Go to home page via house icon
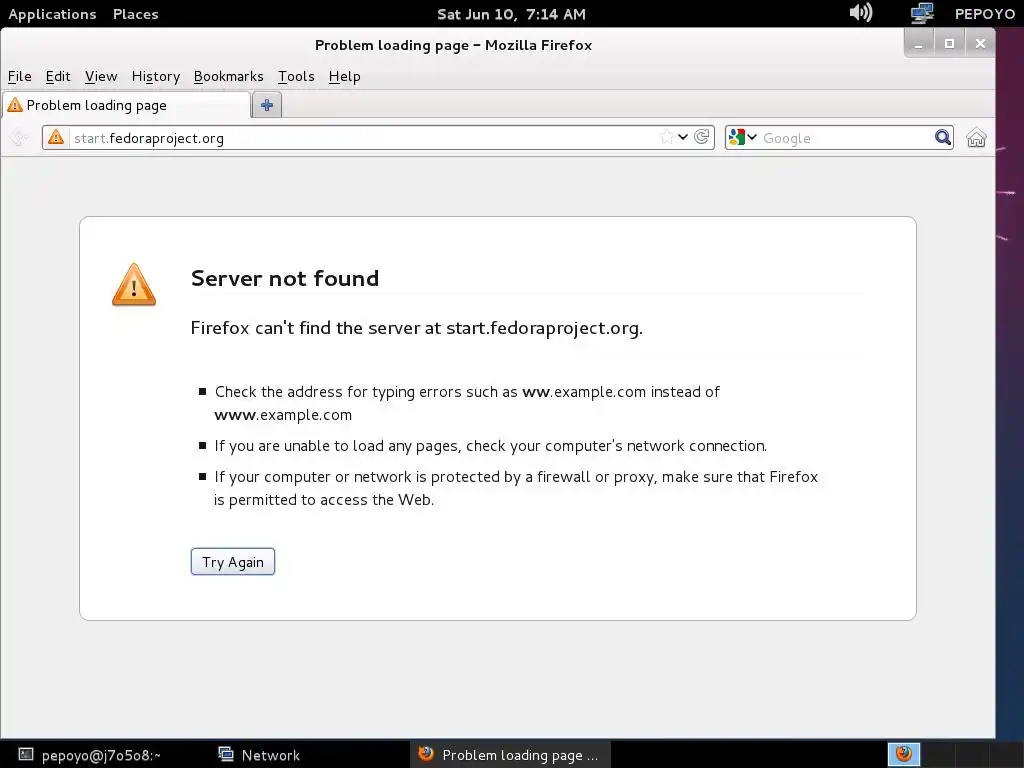Image resolution: width=1024 pixels, height=768 pixels. click(x=976, y=137)
